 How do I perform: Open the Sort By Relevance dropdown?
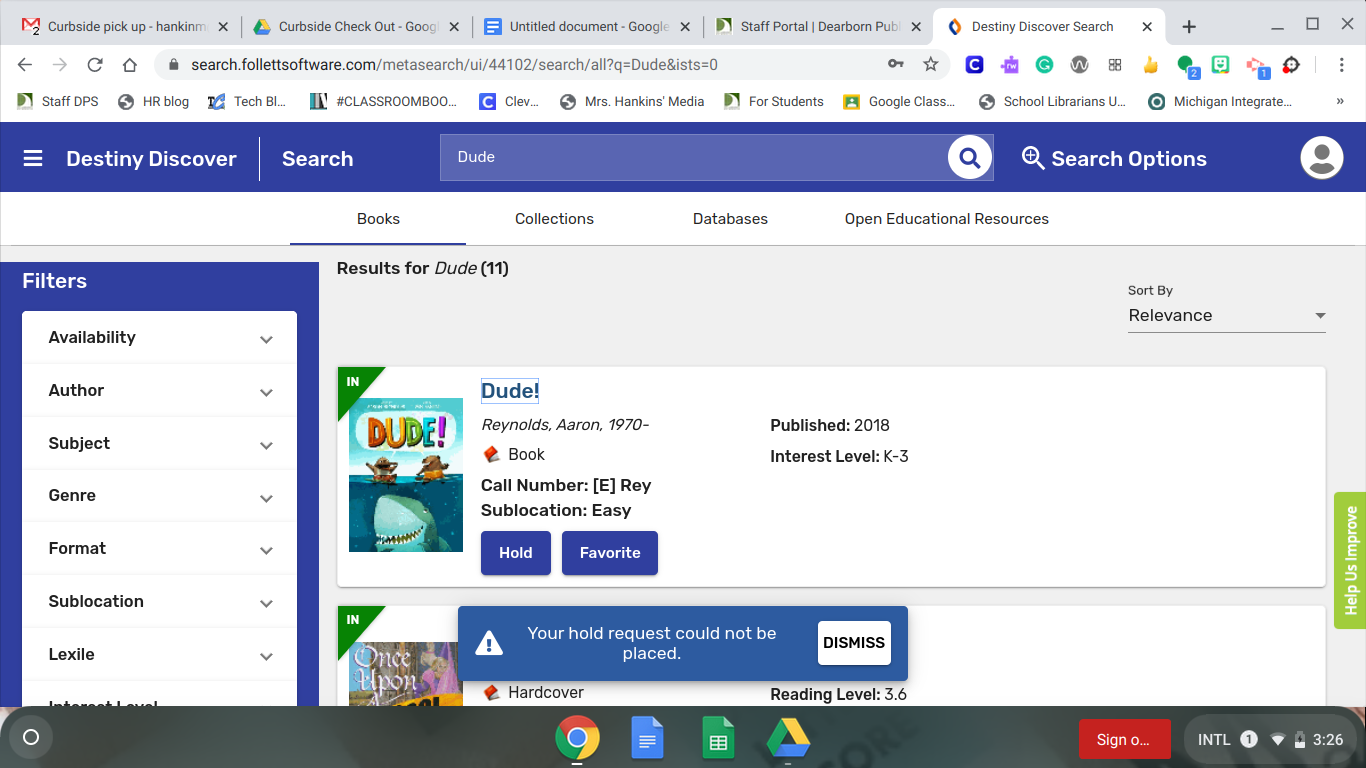pyautogui.click(x=1226, y=315)
